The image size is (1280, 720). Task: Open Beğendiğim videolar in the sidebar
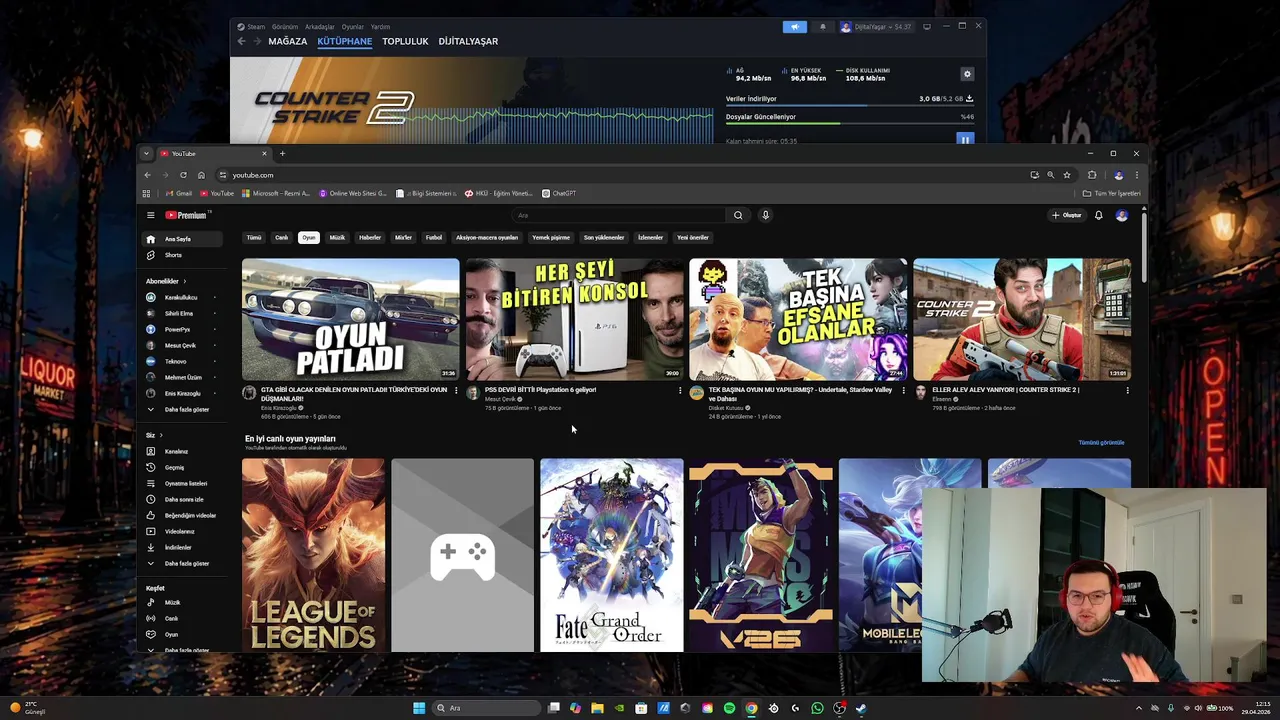190,515
